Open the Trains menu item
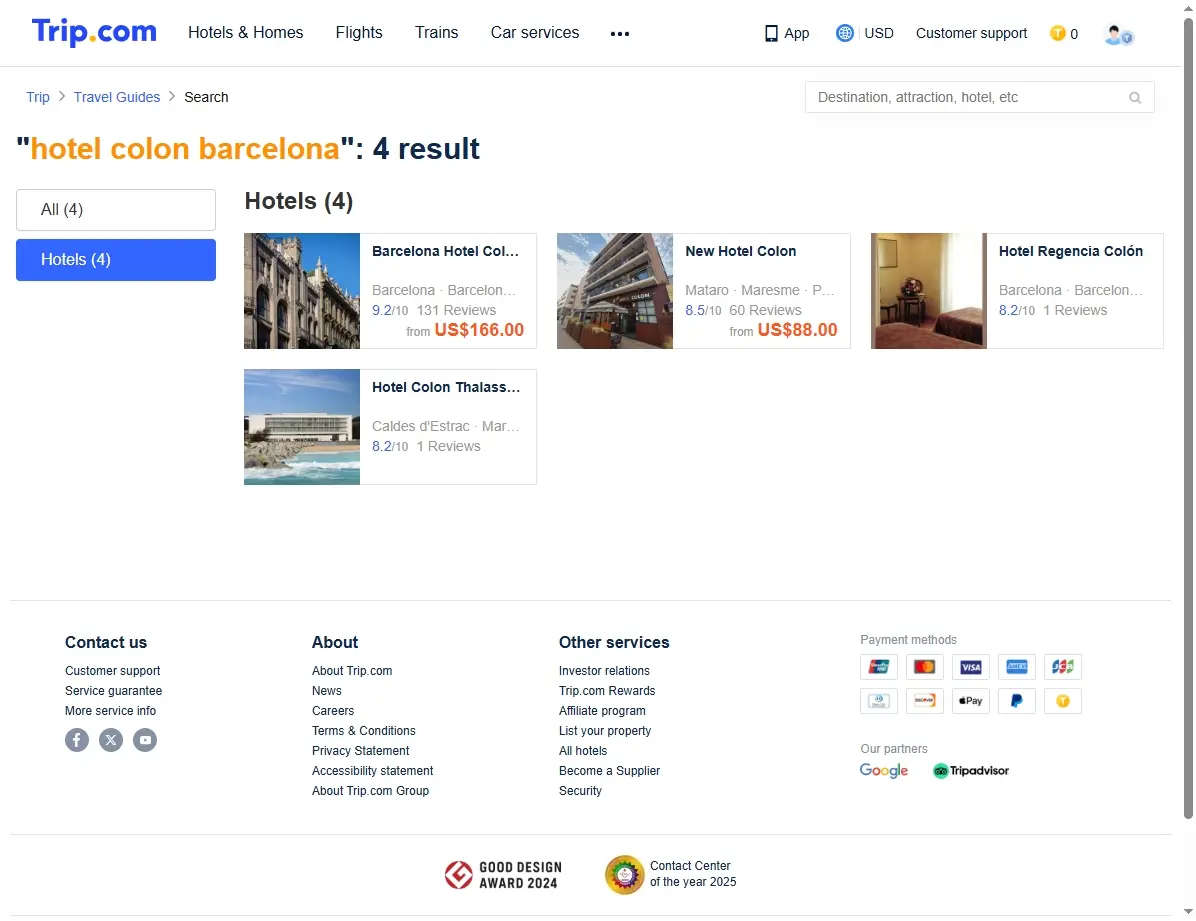1196x921 pixels. pos(436,33)
